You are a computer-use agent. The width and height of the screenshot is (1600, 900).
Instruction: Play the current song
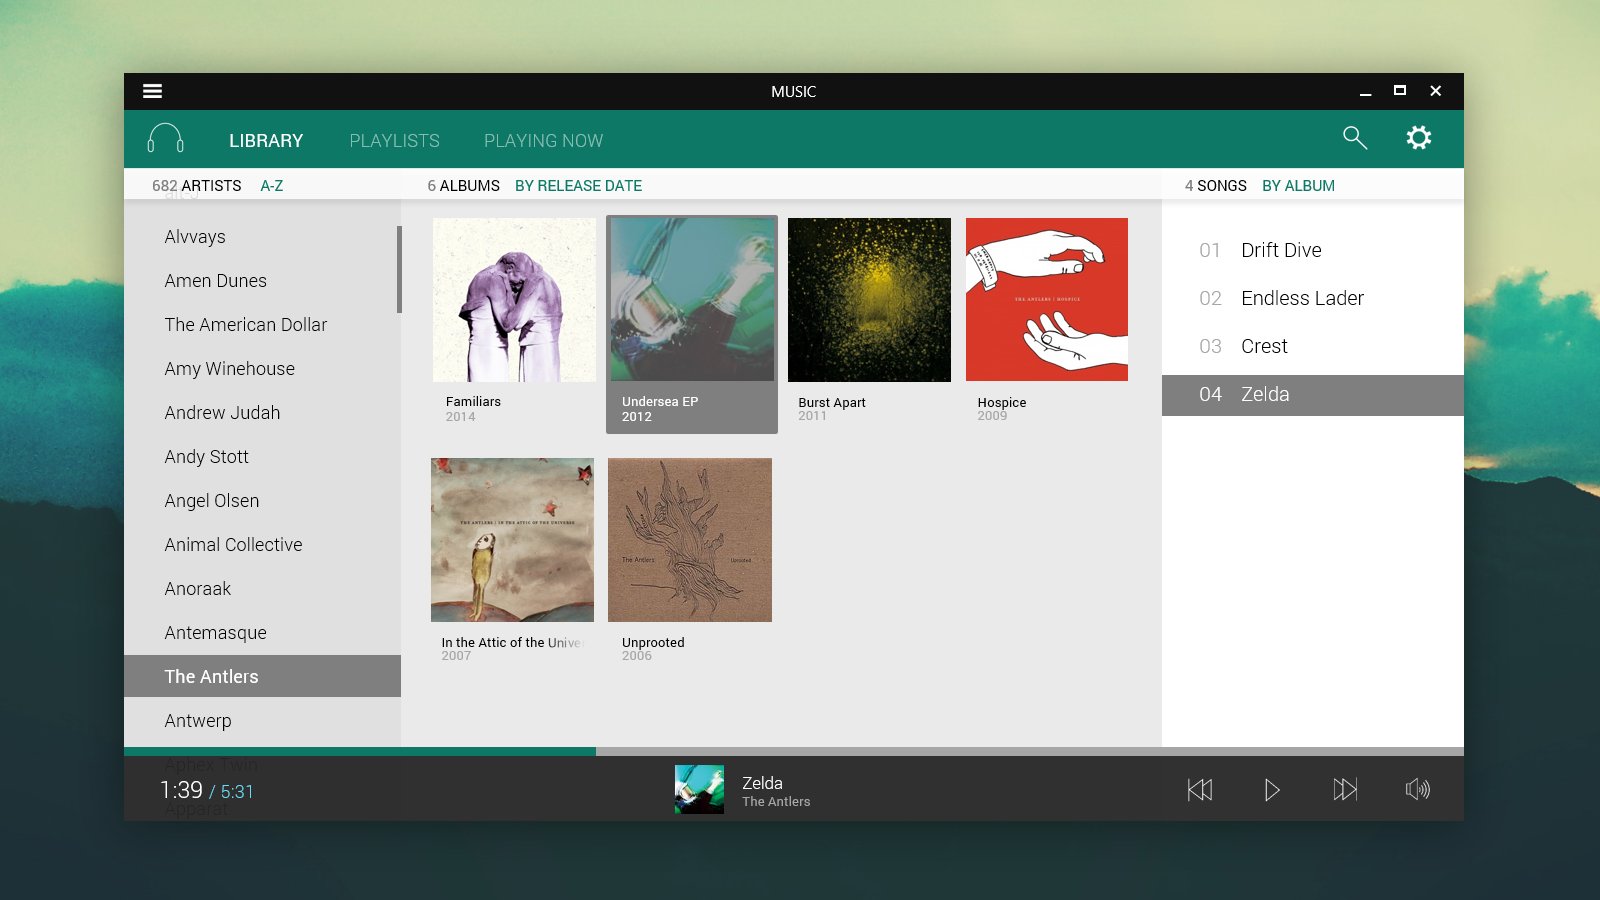coord(1272,790)
